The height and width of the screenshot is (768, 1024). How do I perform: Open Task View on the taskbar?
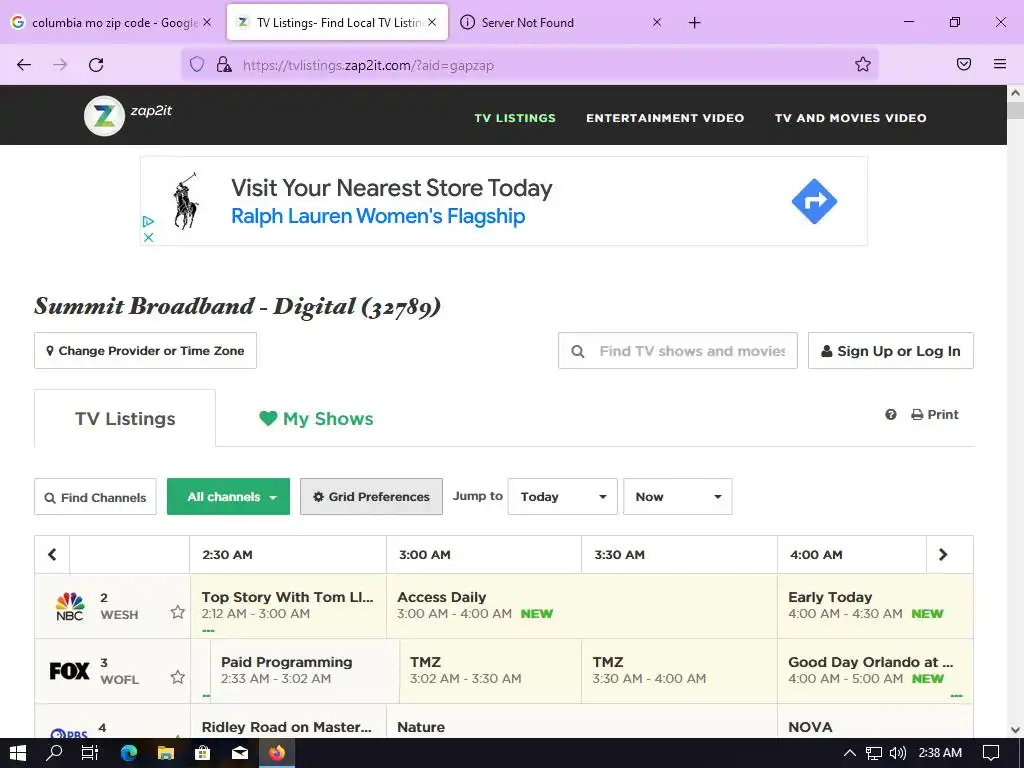tap(89, 753)
